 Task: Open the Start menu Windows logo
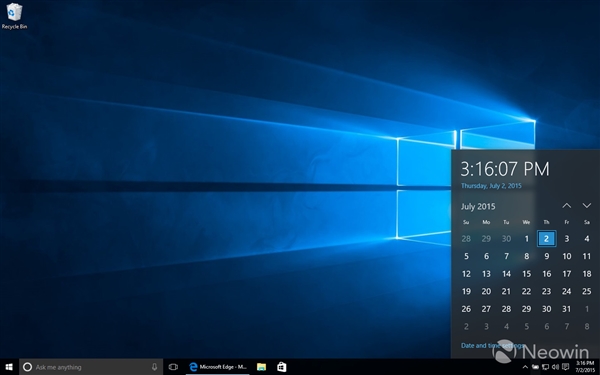(x=9, y=367)
